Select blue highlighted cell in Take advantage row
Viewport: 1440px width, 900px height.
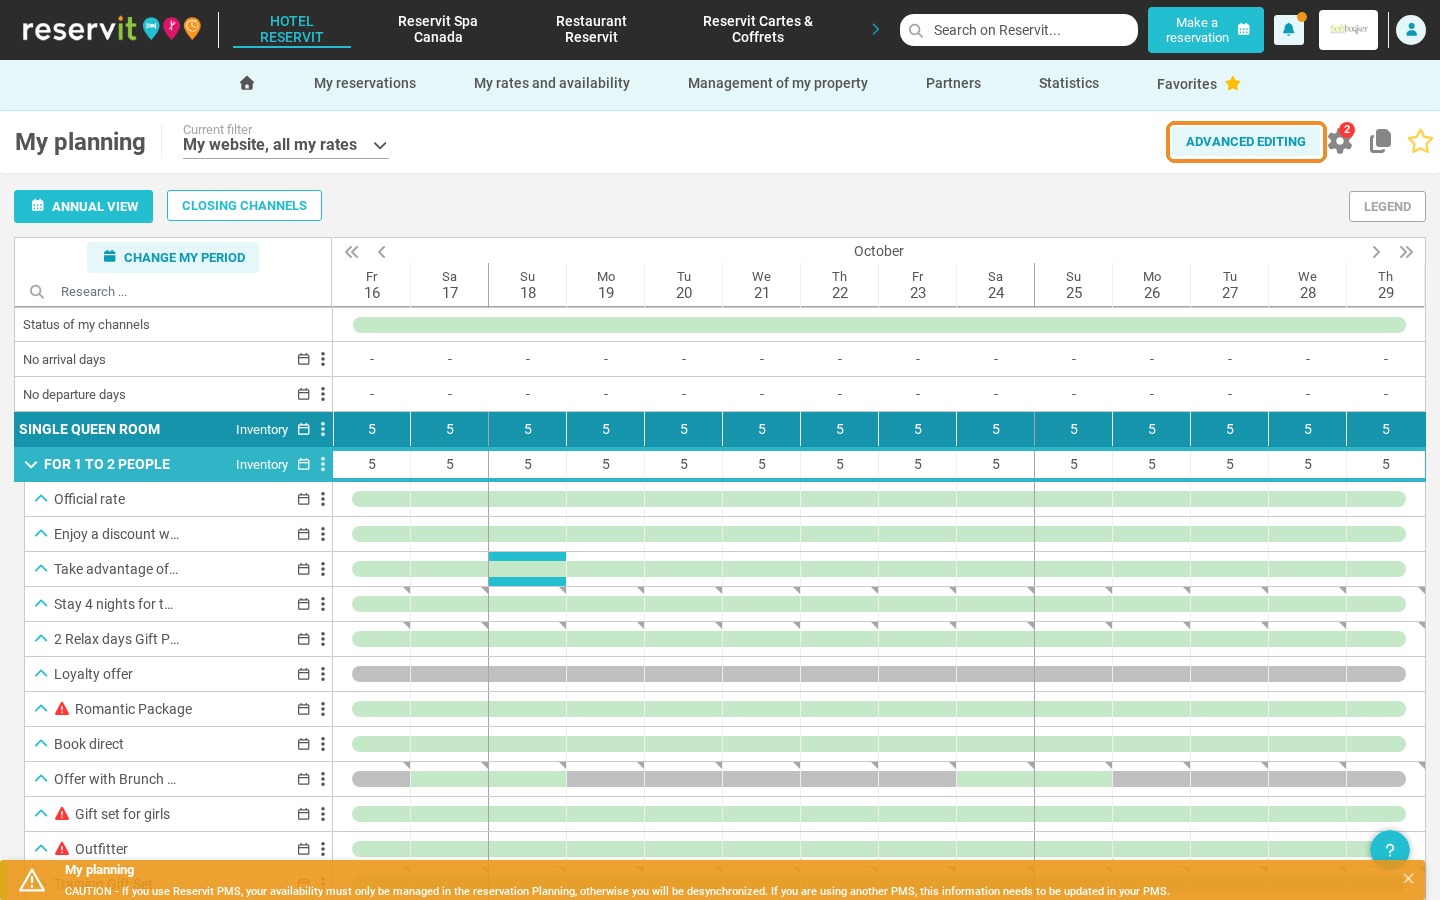click(x=527, y=569)
